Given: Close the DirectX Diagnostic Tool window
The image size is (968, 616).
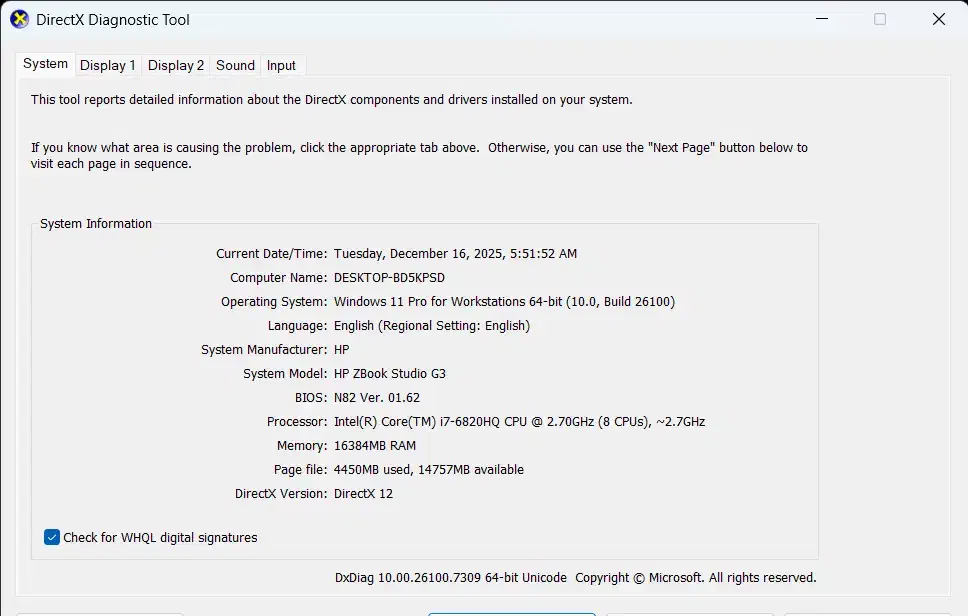Looking at the screenshot, I should tap(938, 19).
